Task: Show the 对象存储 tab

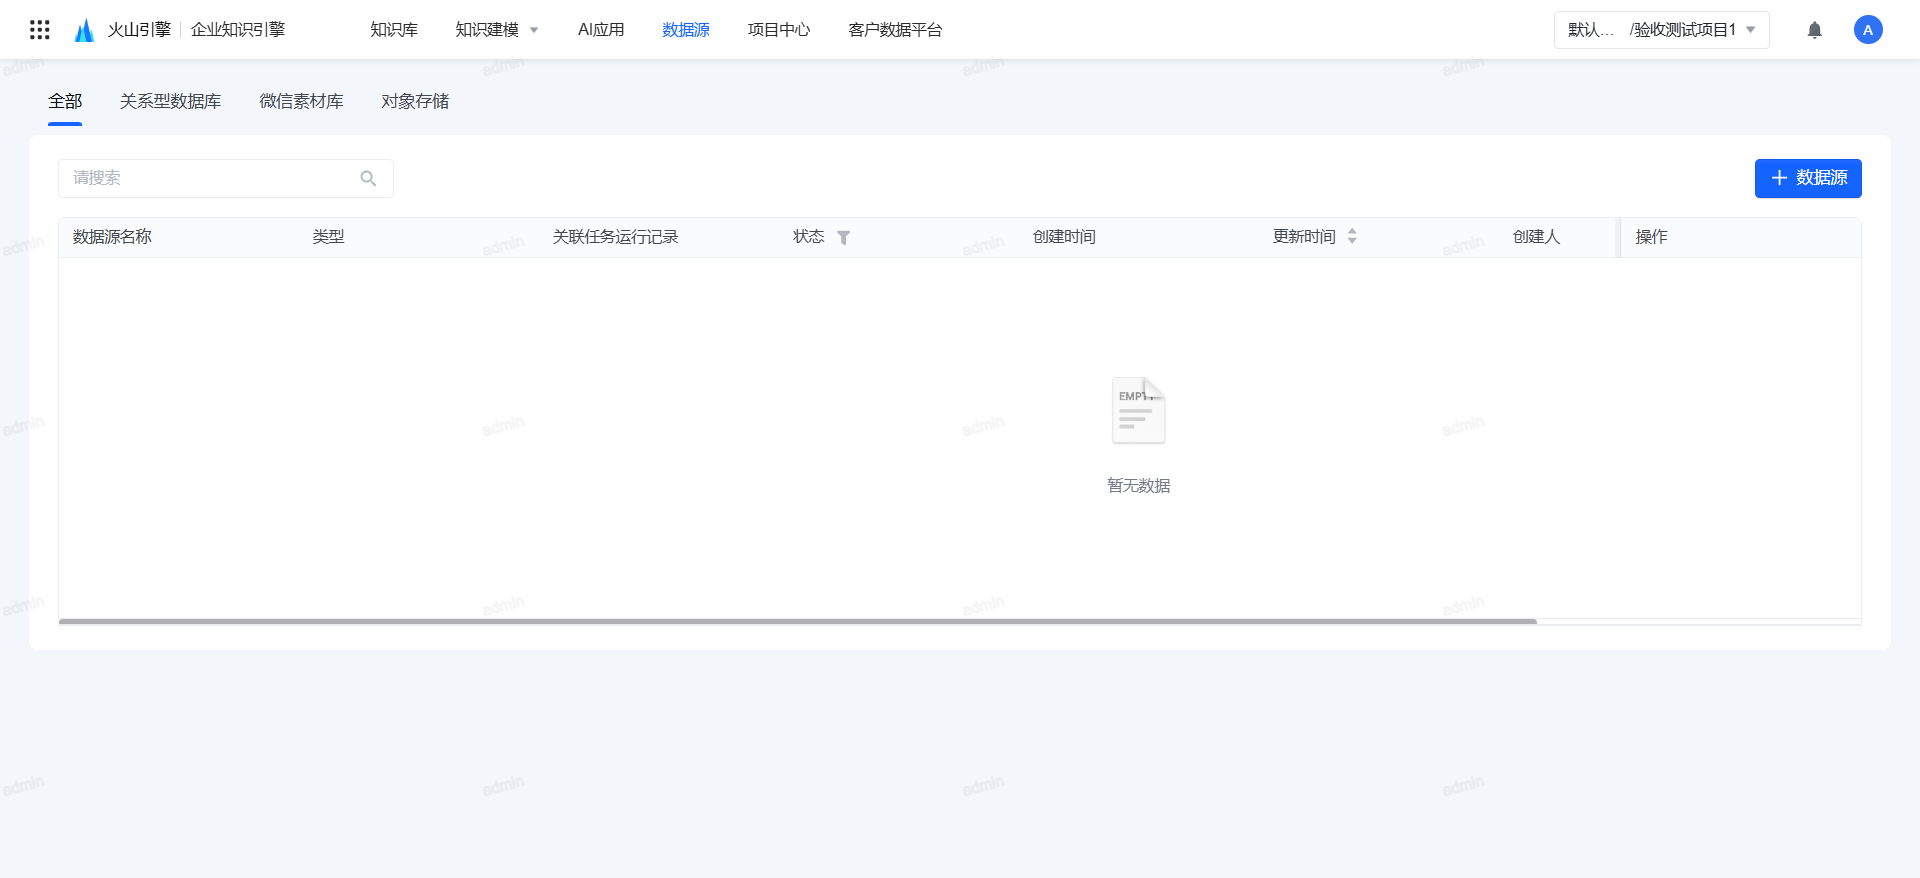Action: point(415,101)
